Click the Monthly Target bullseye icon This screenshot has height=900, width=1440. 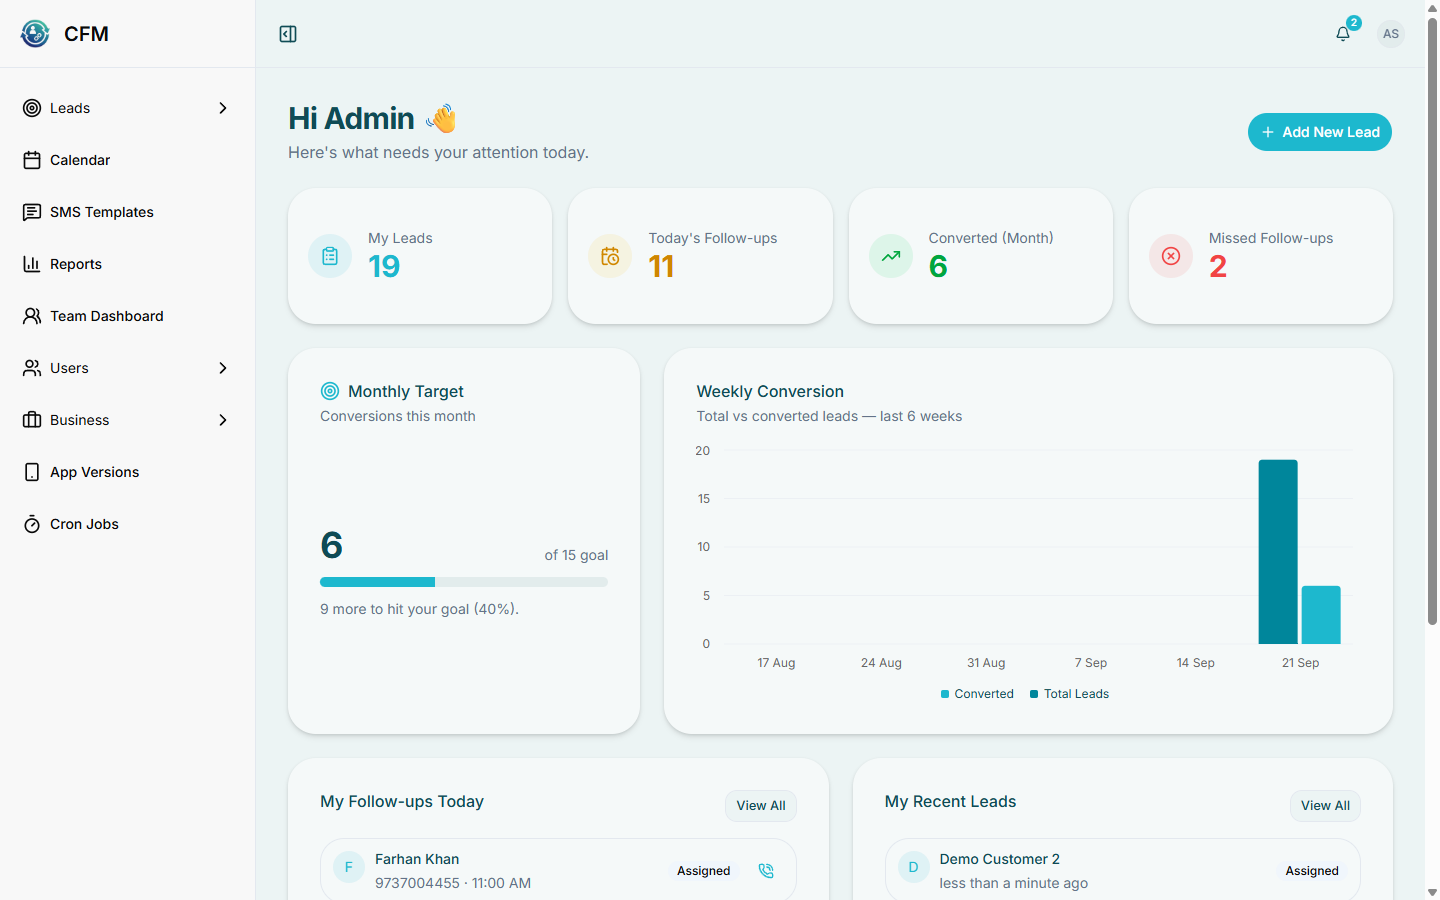(x=330, y=391)
